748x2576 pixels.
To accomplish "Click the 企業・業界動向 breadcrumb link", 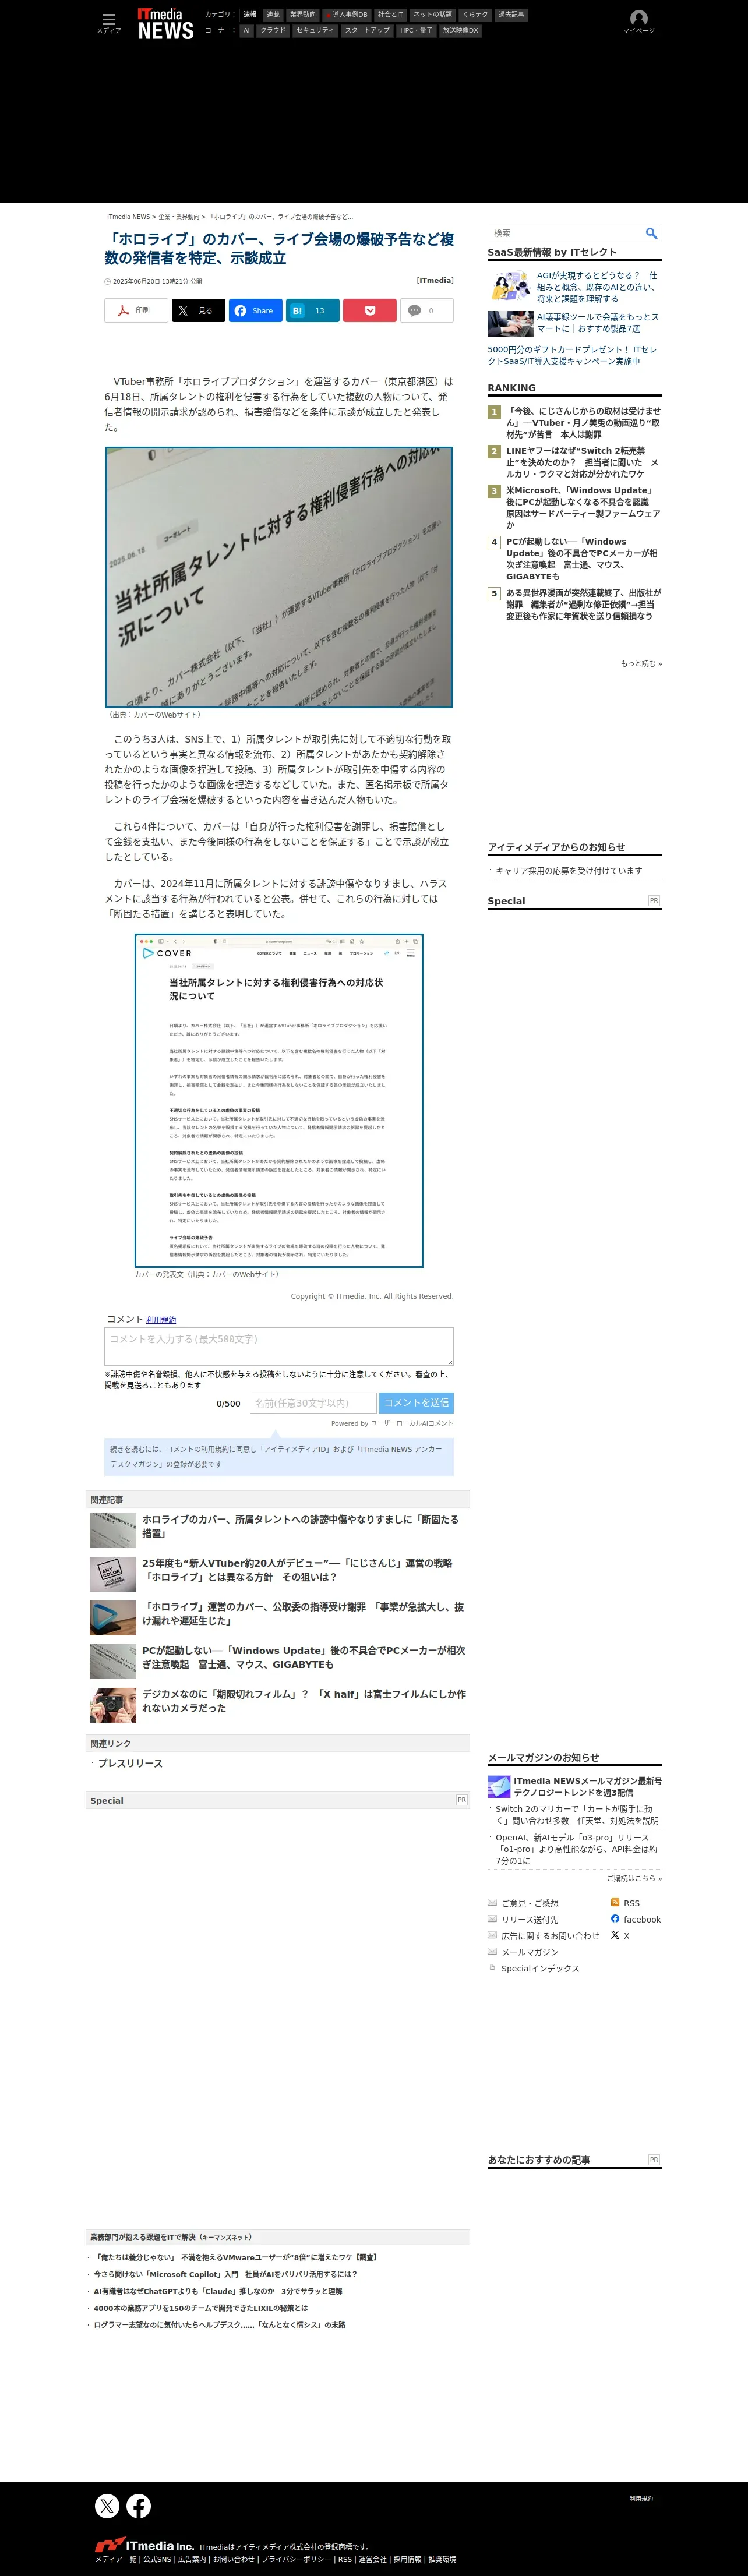I will (179, 217).
